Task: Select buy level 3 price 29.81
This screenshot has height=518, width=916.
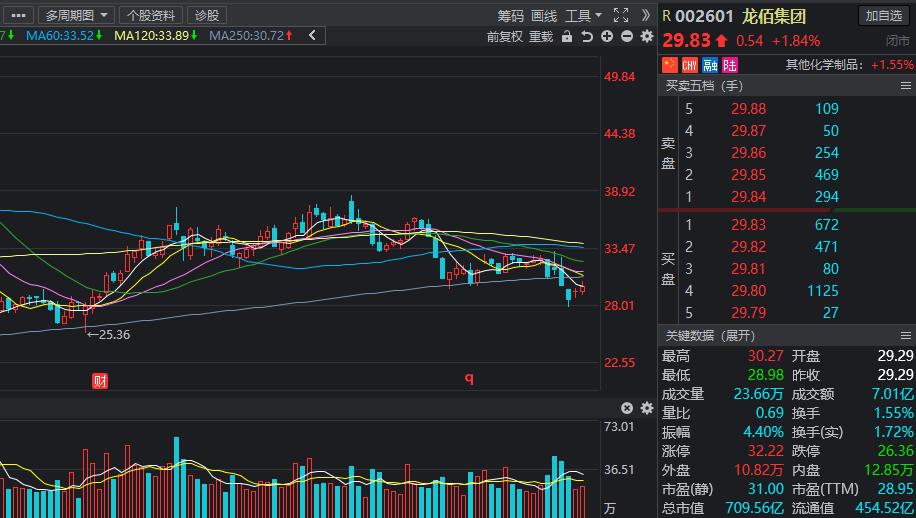Action: click(748, 269)
